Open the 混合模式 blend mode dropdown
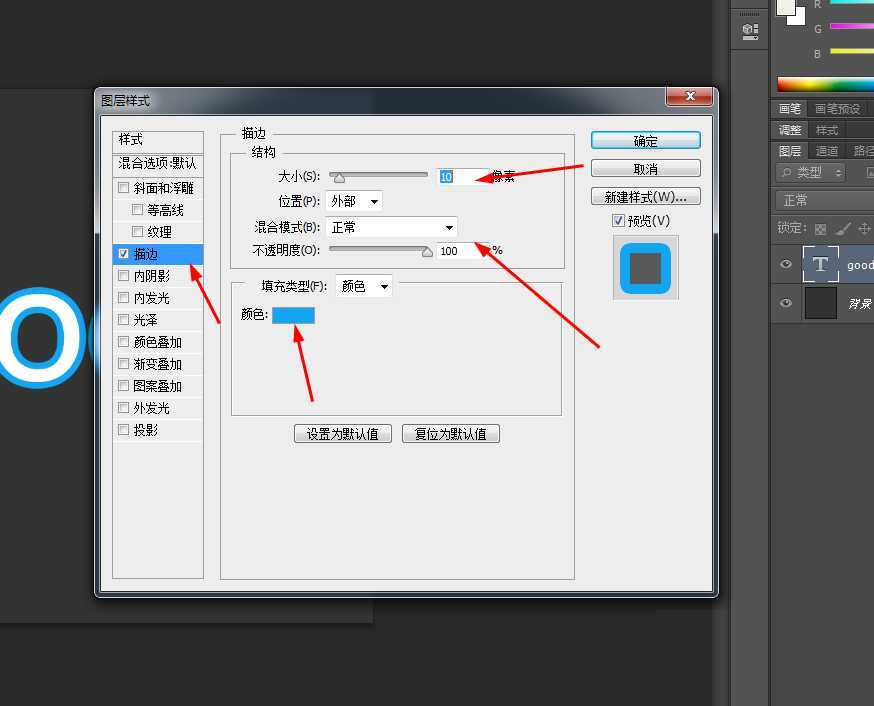 pos(391,226)
